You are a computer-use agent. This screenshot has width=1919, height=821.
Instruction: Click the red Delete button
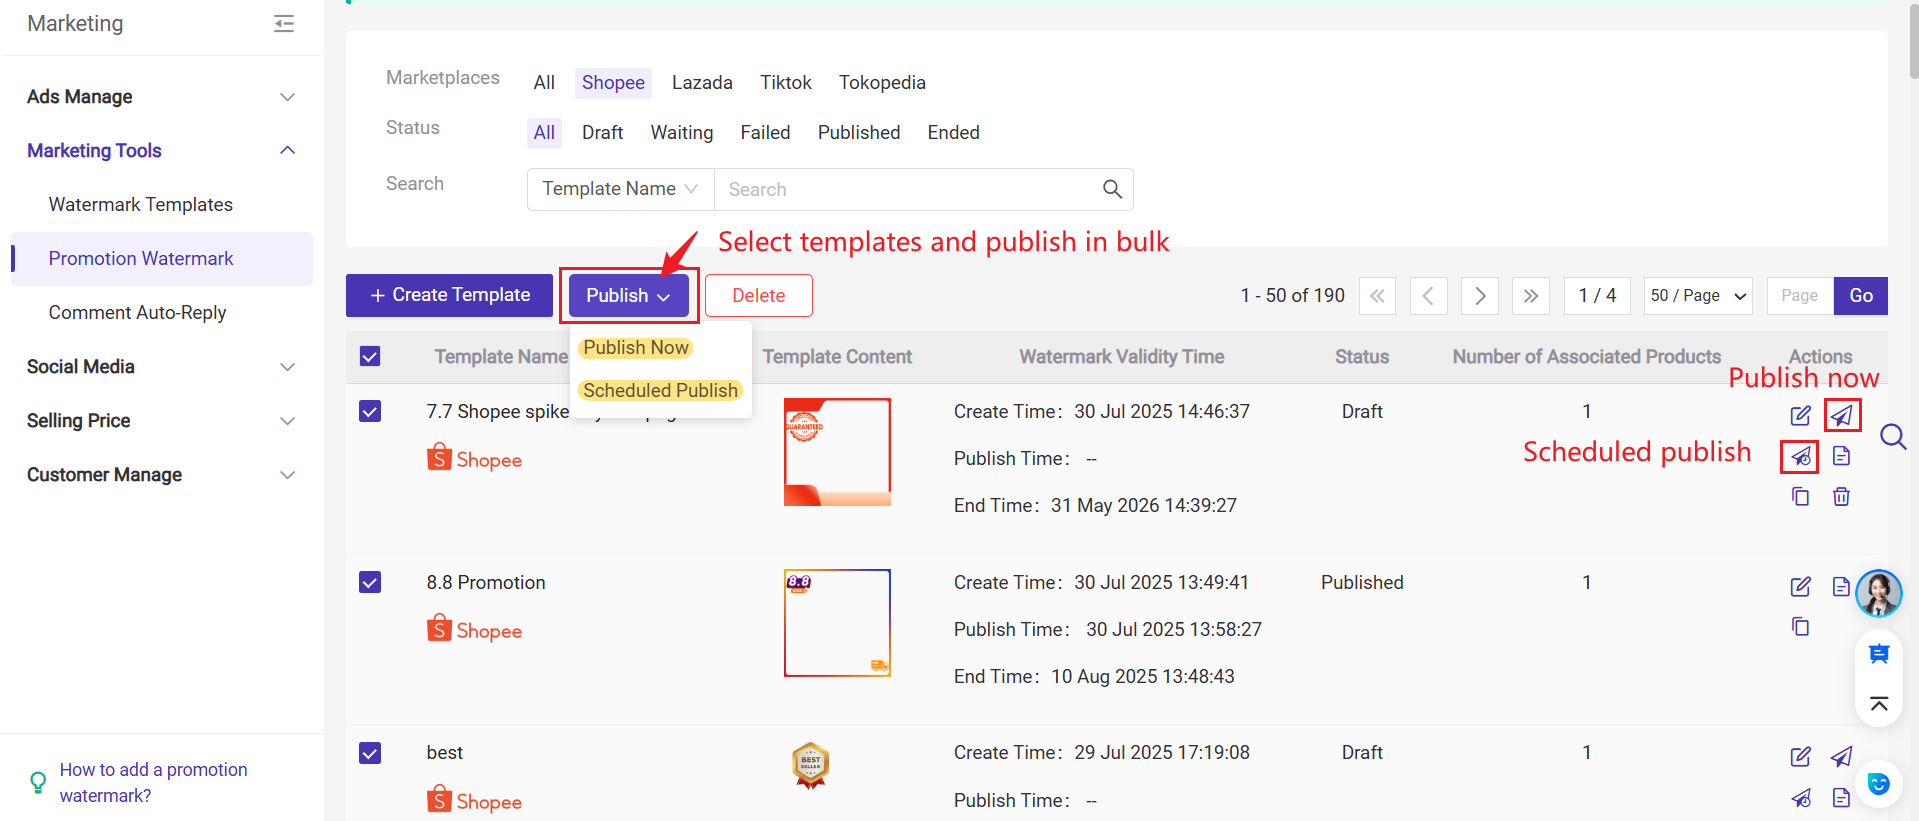pos(758,296)
